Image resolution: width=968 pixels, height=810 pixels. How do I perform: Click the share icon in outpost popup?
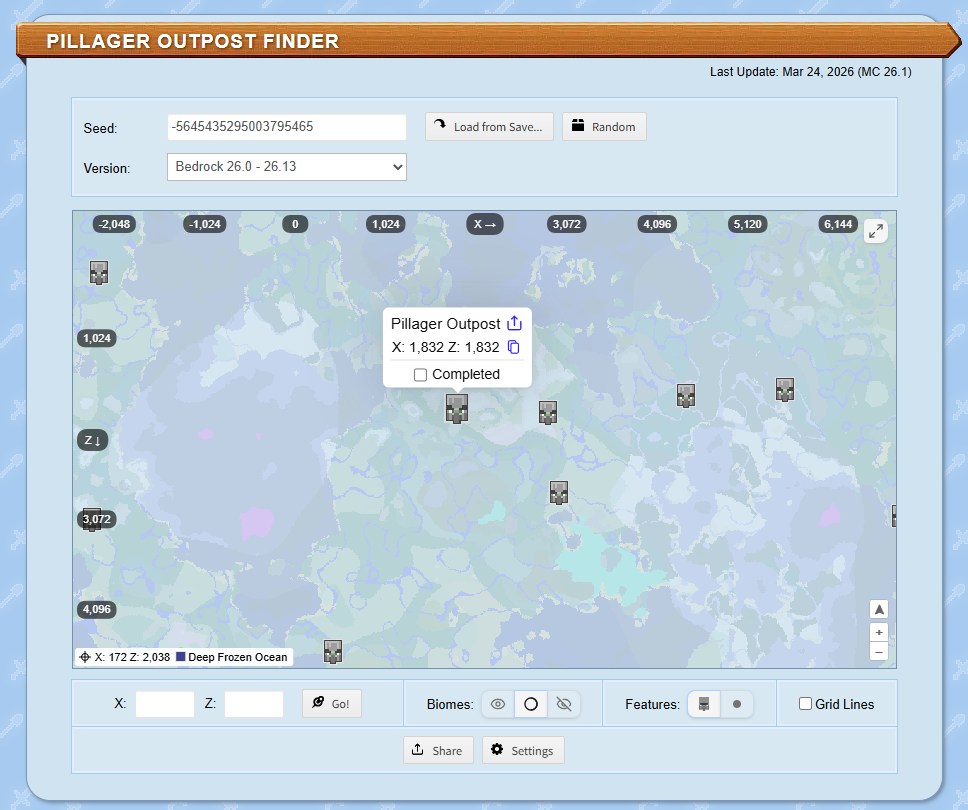514,324
